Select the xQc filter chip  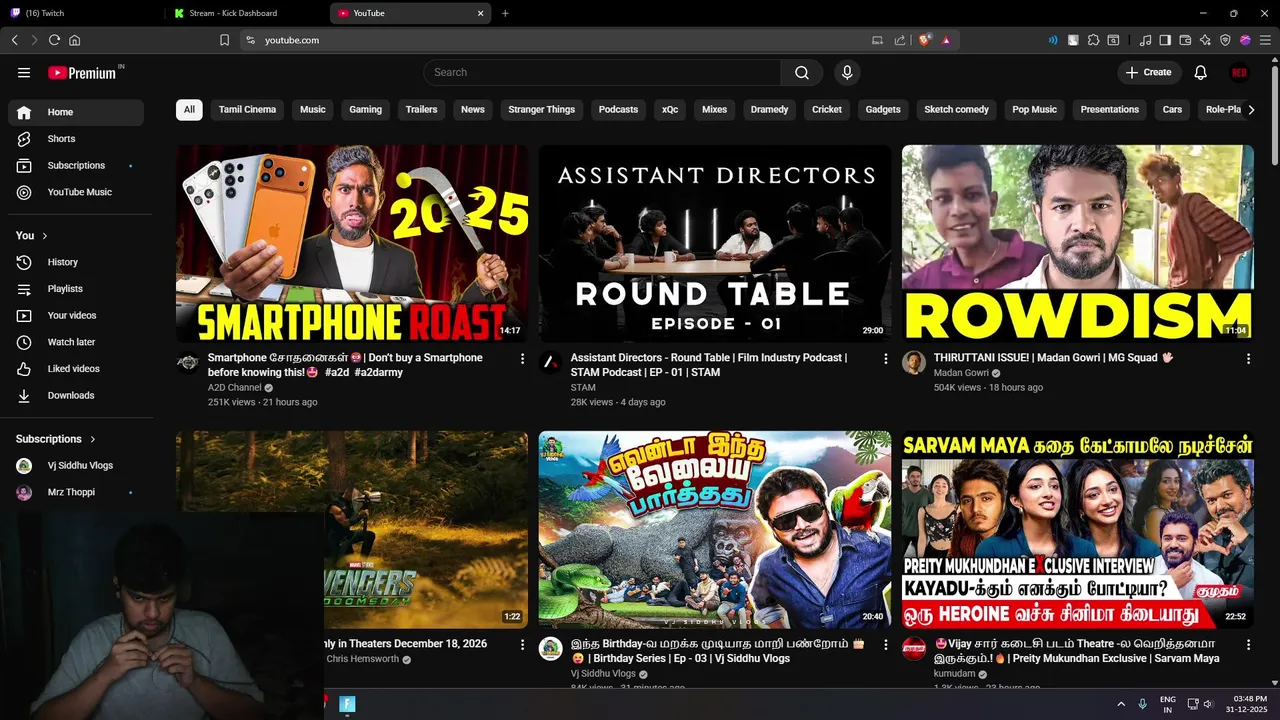coord(670,110)
